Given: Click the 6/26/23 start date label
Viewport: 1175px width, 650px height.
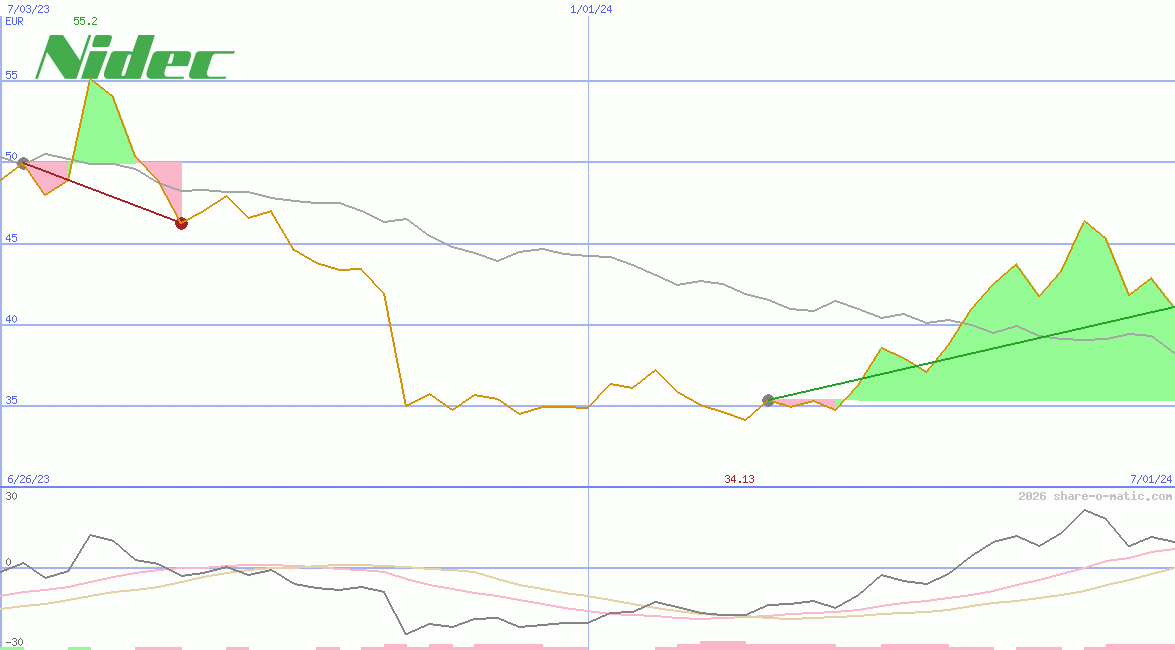Looking at the screenshot, I should 28,479.
